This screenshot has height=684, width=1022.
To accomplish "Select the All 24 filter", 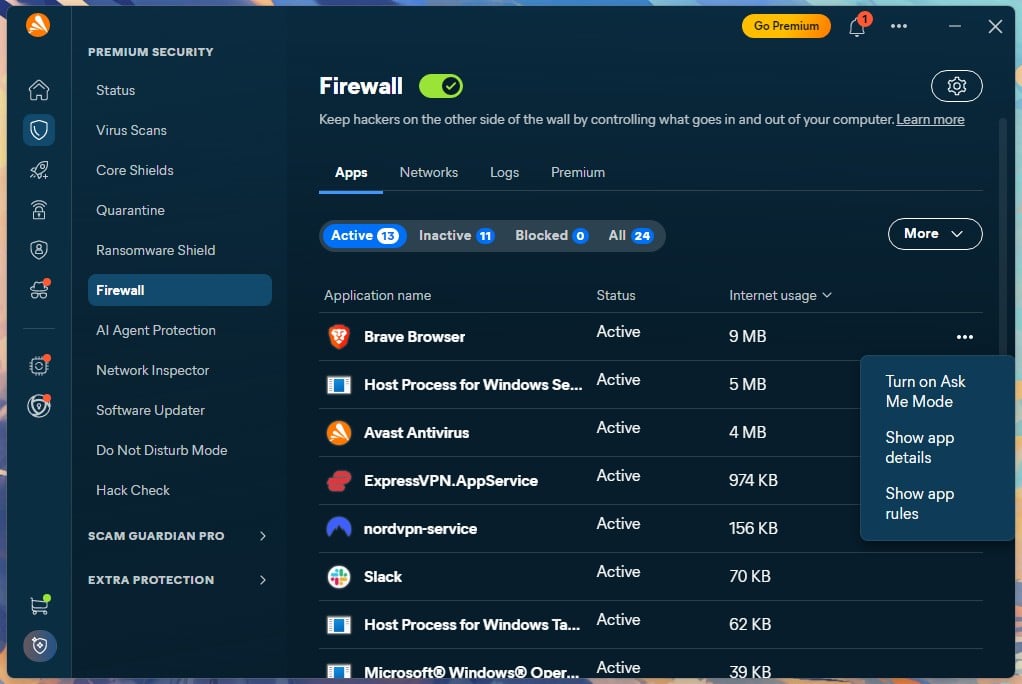I will coord(630,235).
